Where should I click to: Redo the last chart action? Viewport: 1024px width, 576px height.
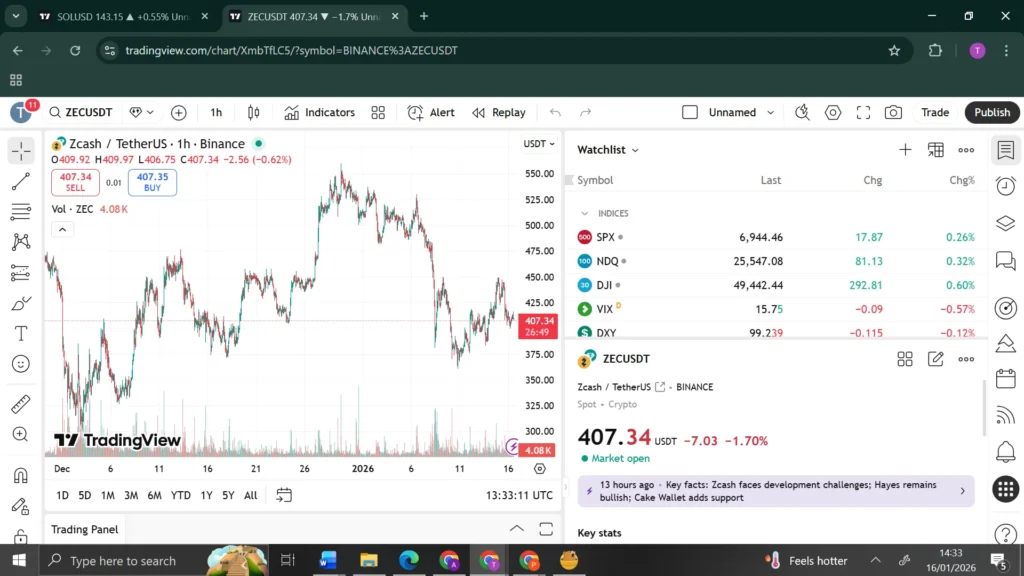tap(586, 112)
